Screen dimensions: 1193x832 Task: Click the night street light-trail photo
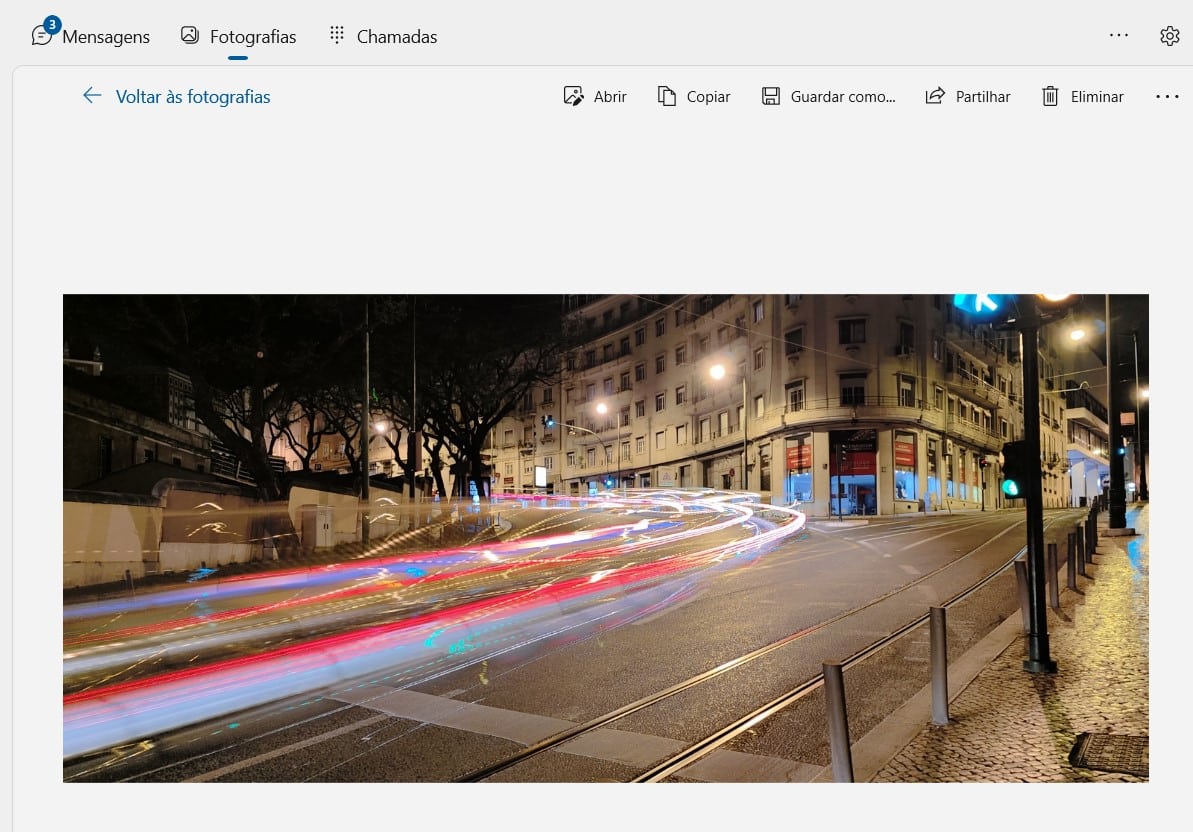point(605,538)
